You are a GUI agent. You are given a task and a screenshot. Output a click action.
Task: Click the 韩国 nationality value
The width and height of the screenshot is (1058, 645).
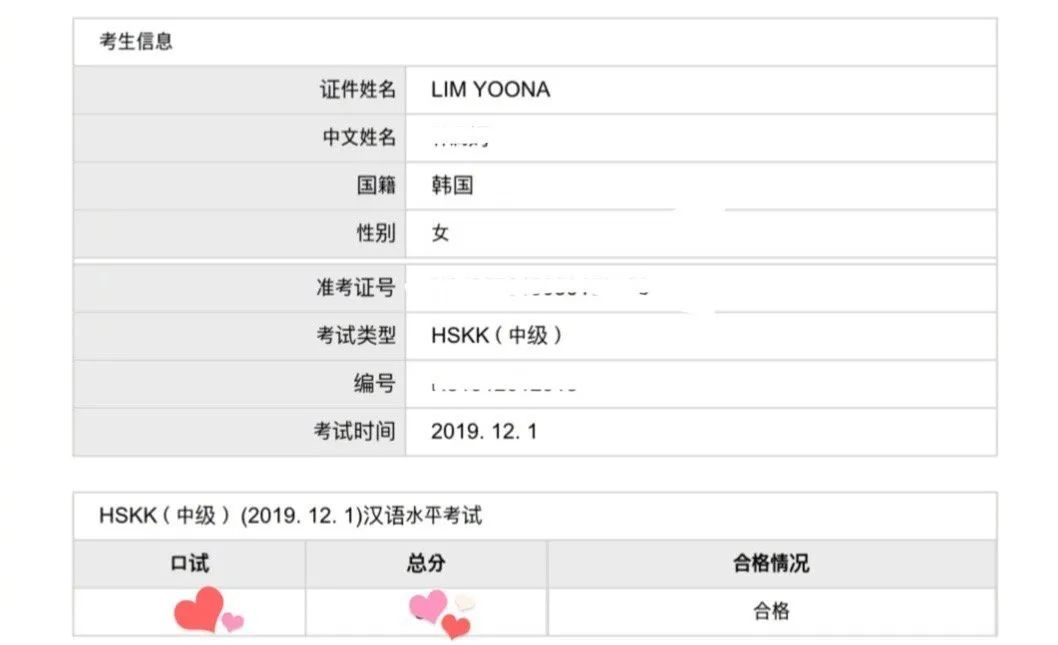click(452, 186)
